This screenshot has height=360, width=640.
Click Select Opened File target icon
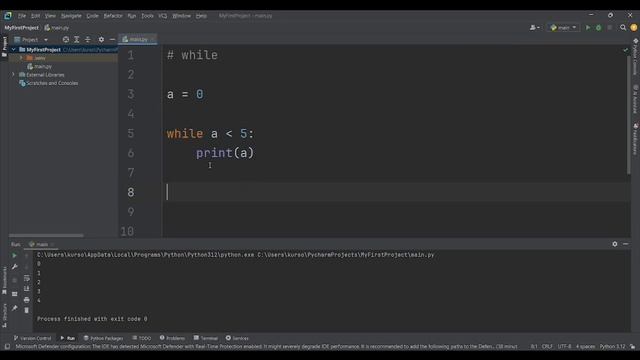pos(66,40)
